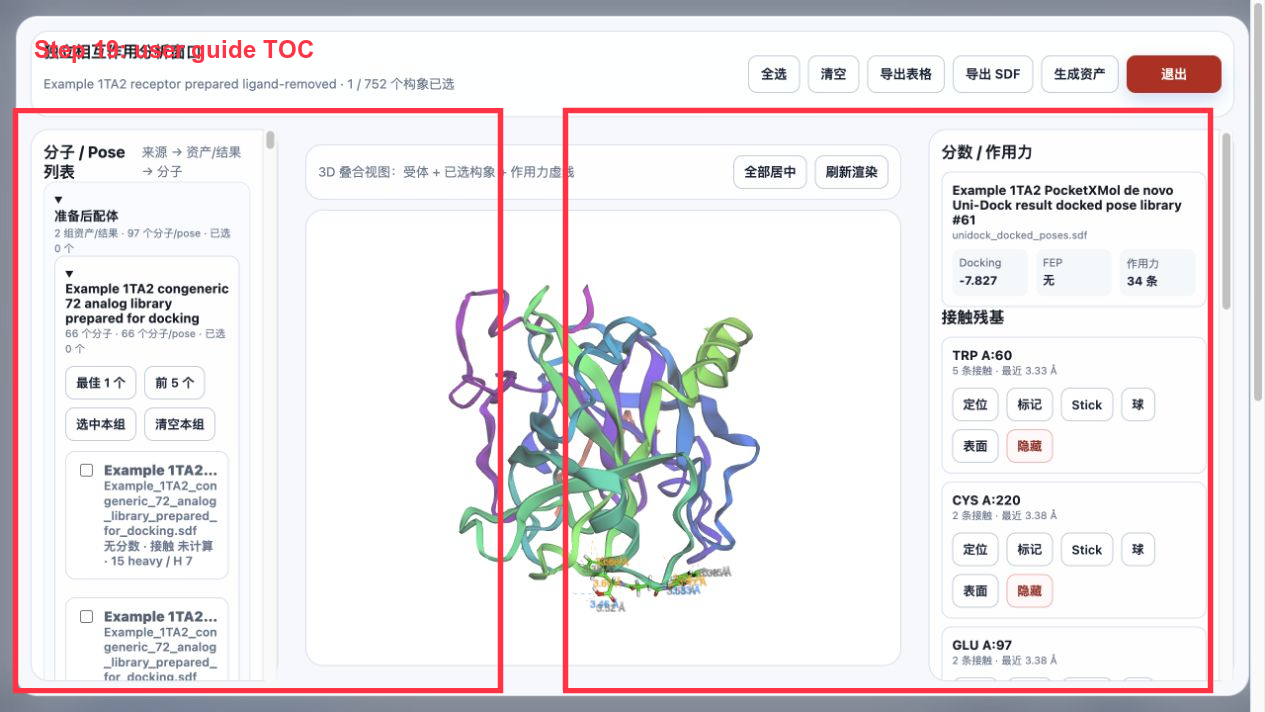1265x712 pixels.
Task: Click the 分子 / Pose 列表 panel heading
Action: tap(85, 162)
